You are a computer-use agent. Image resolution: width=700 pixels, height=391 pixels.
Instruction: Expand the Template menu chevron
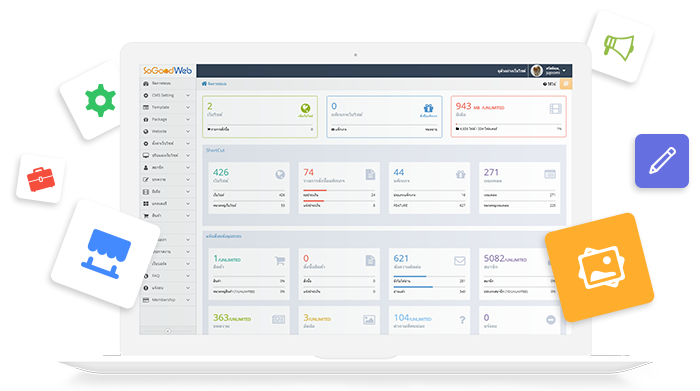coord(188,107)
